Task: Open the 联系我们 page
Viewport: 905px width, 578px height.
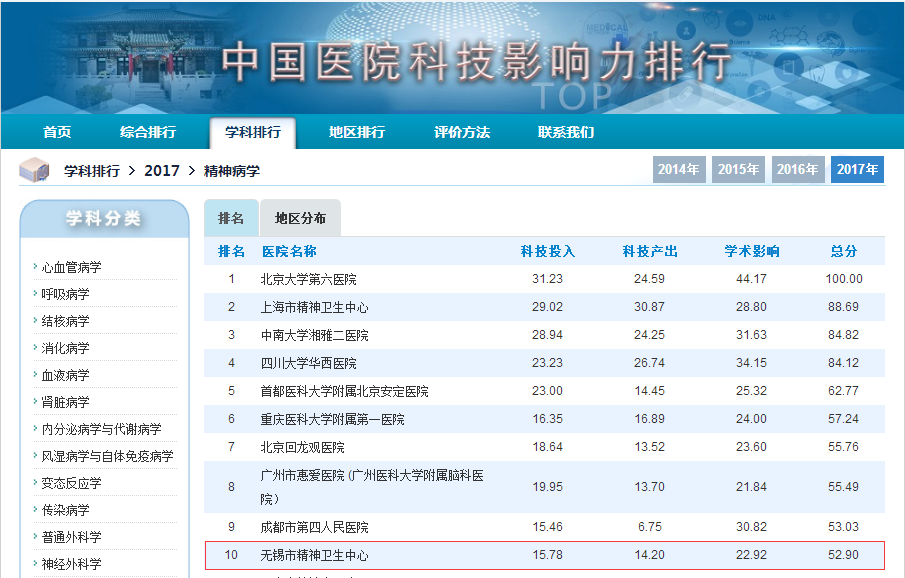Action: pos(566,132)
